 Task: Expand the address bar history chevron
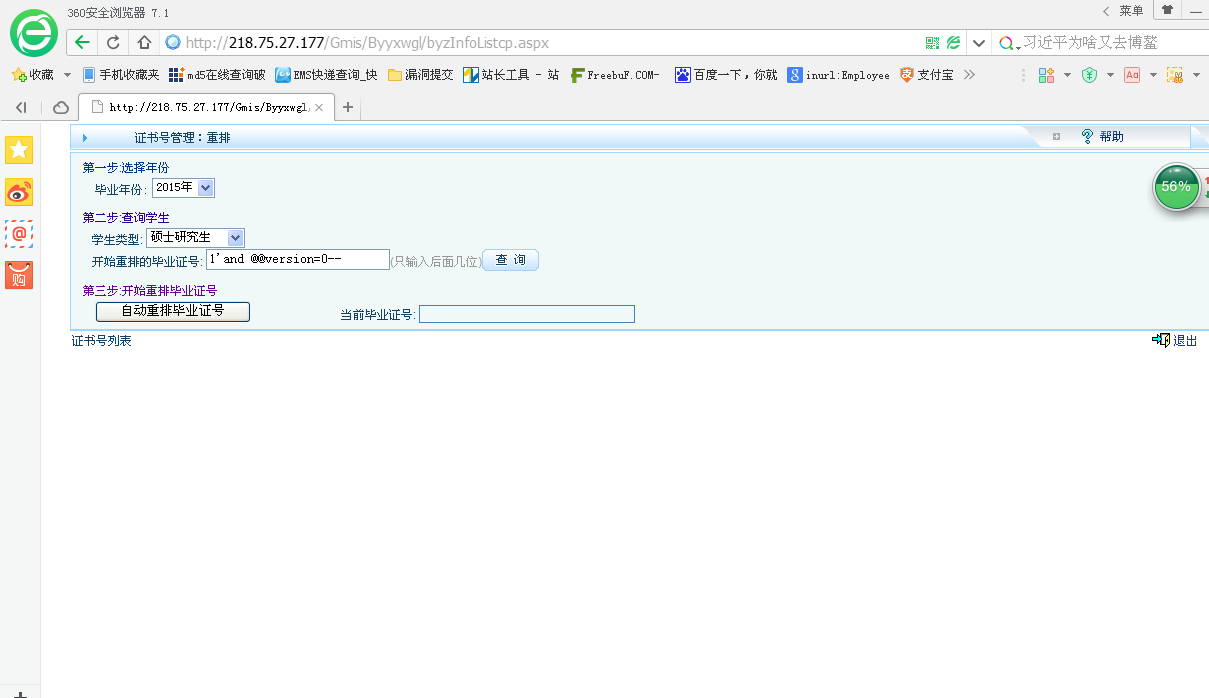(979, 43)
